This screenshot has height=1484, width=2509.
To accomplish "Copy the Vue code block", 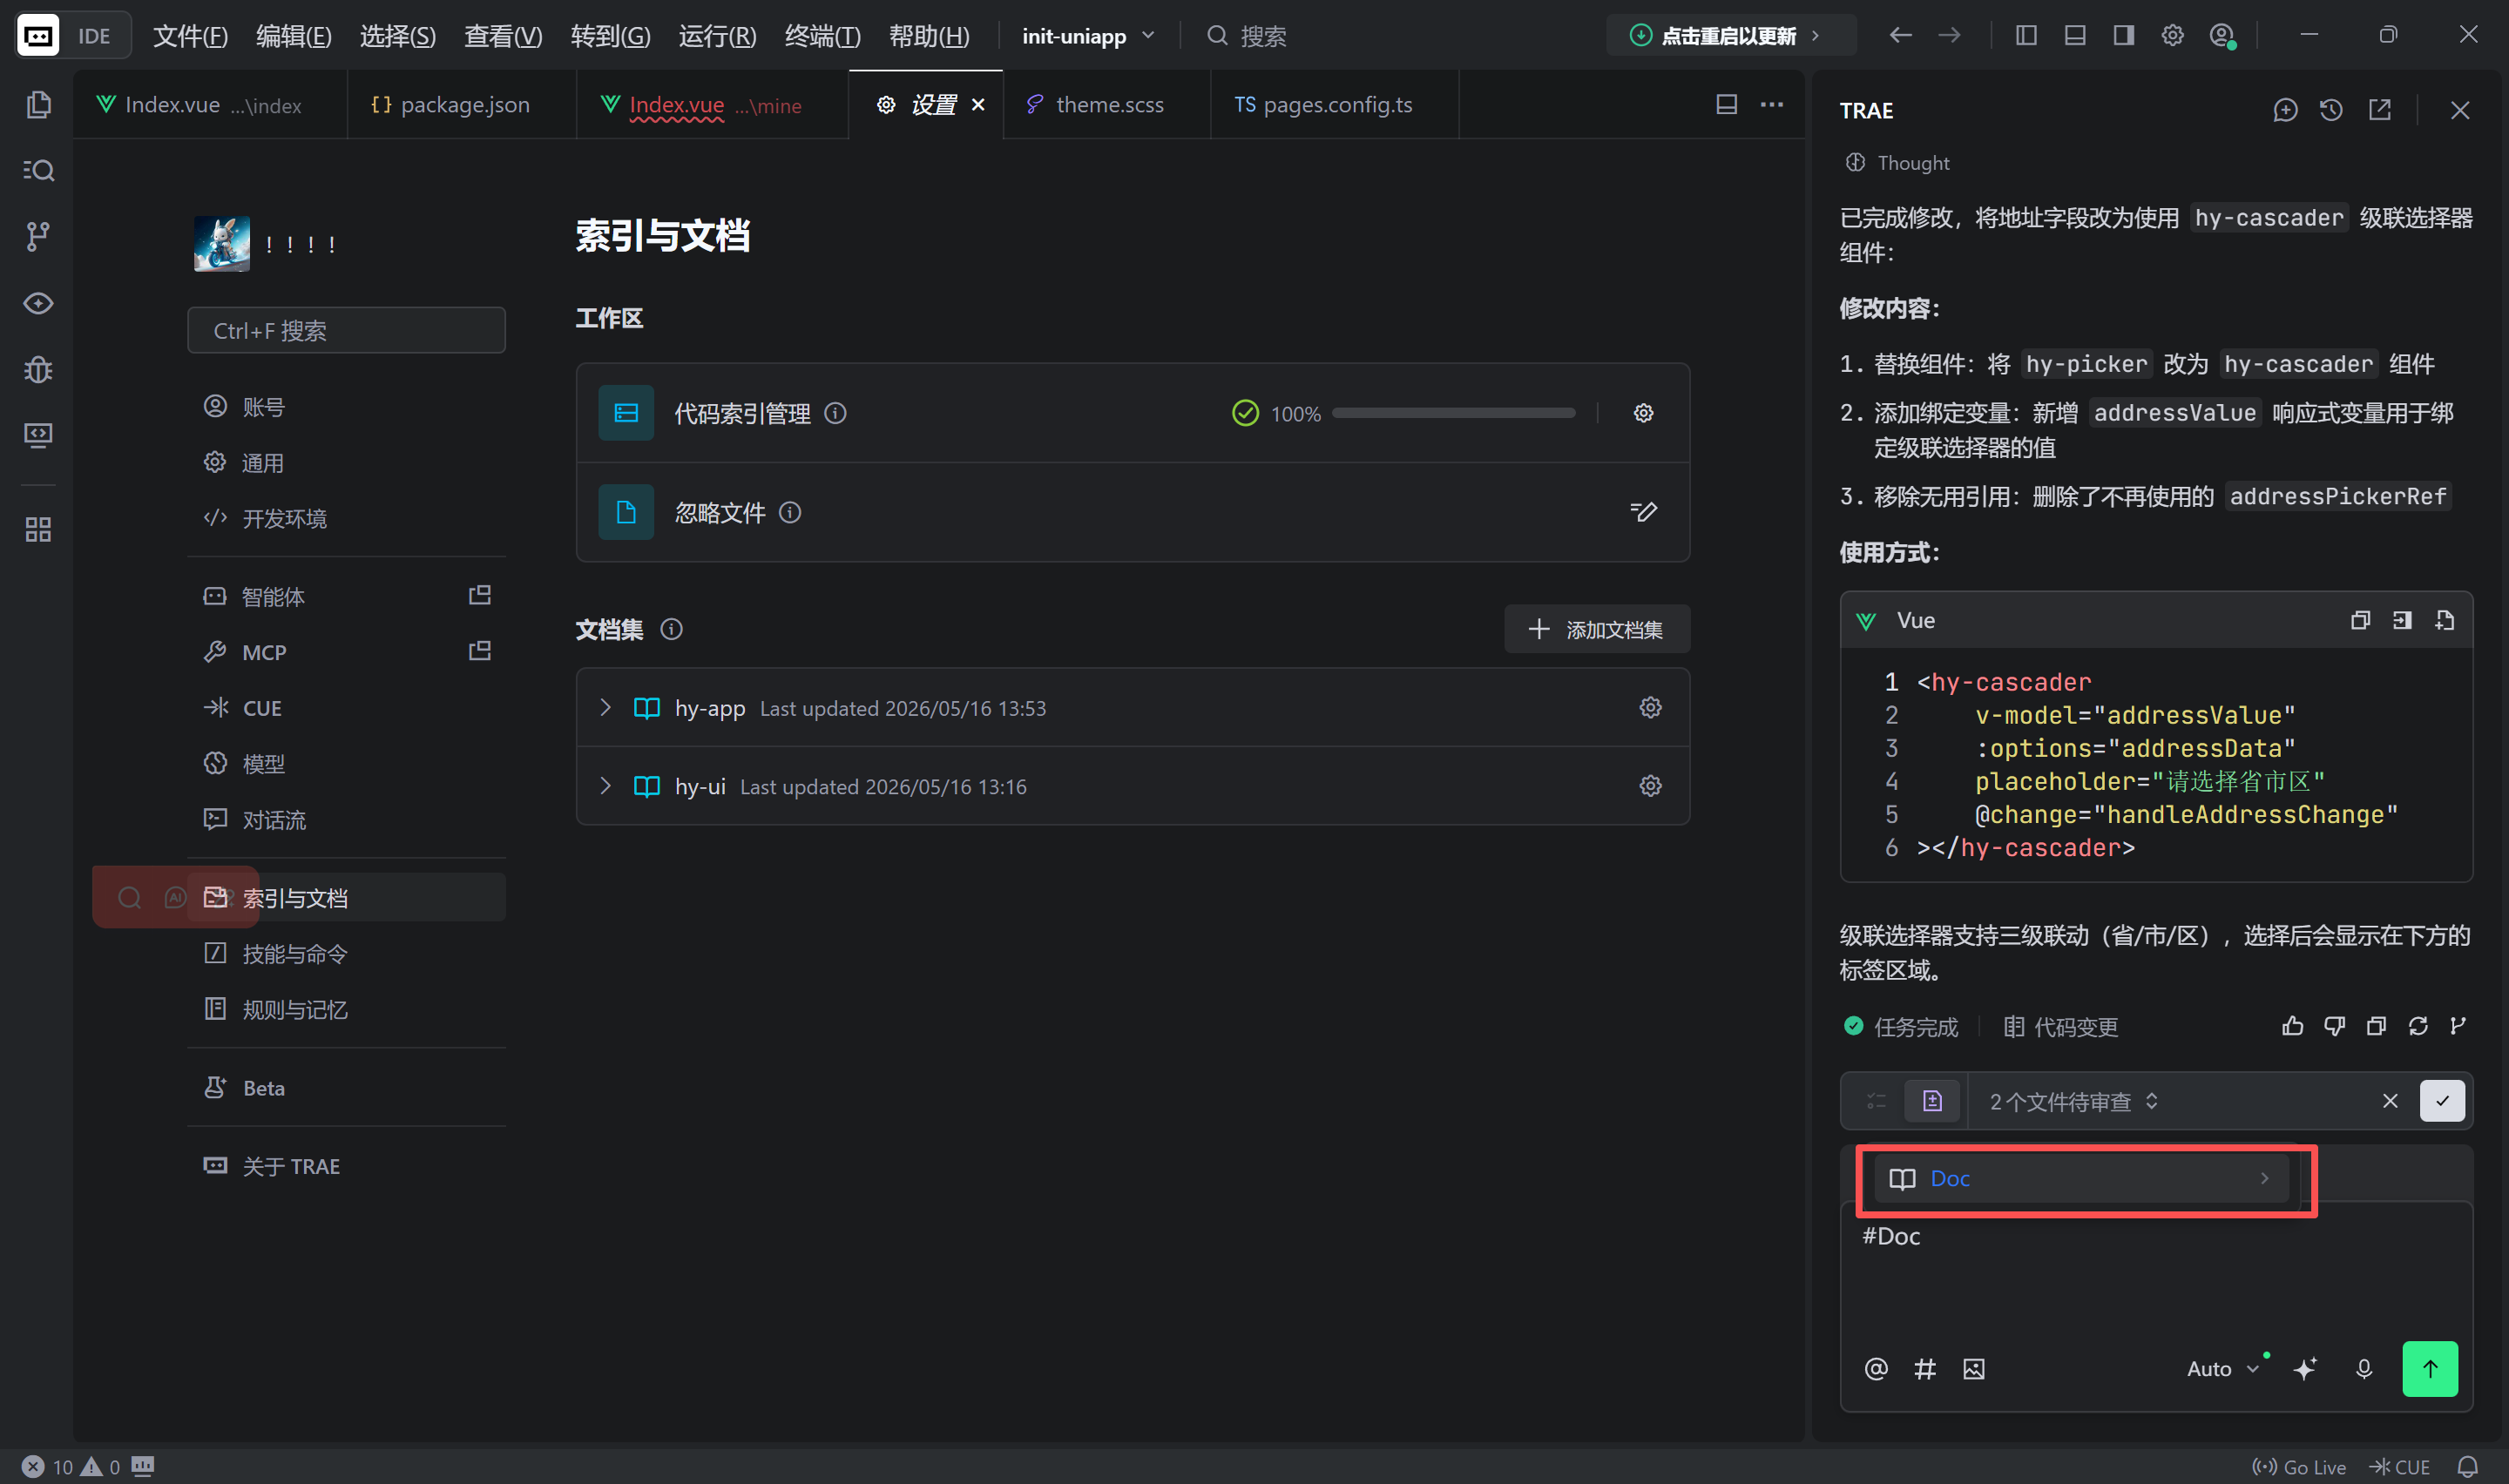I will pyautogui.click(x=2360, y=620).
